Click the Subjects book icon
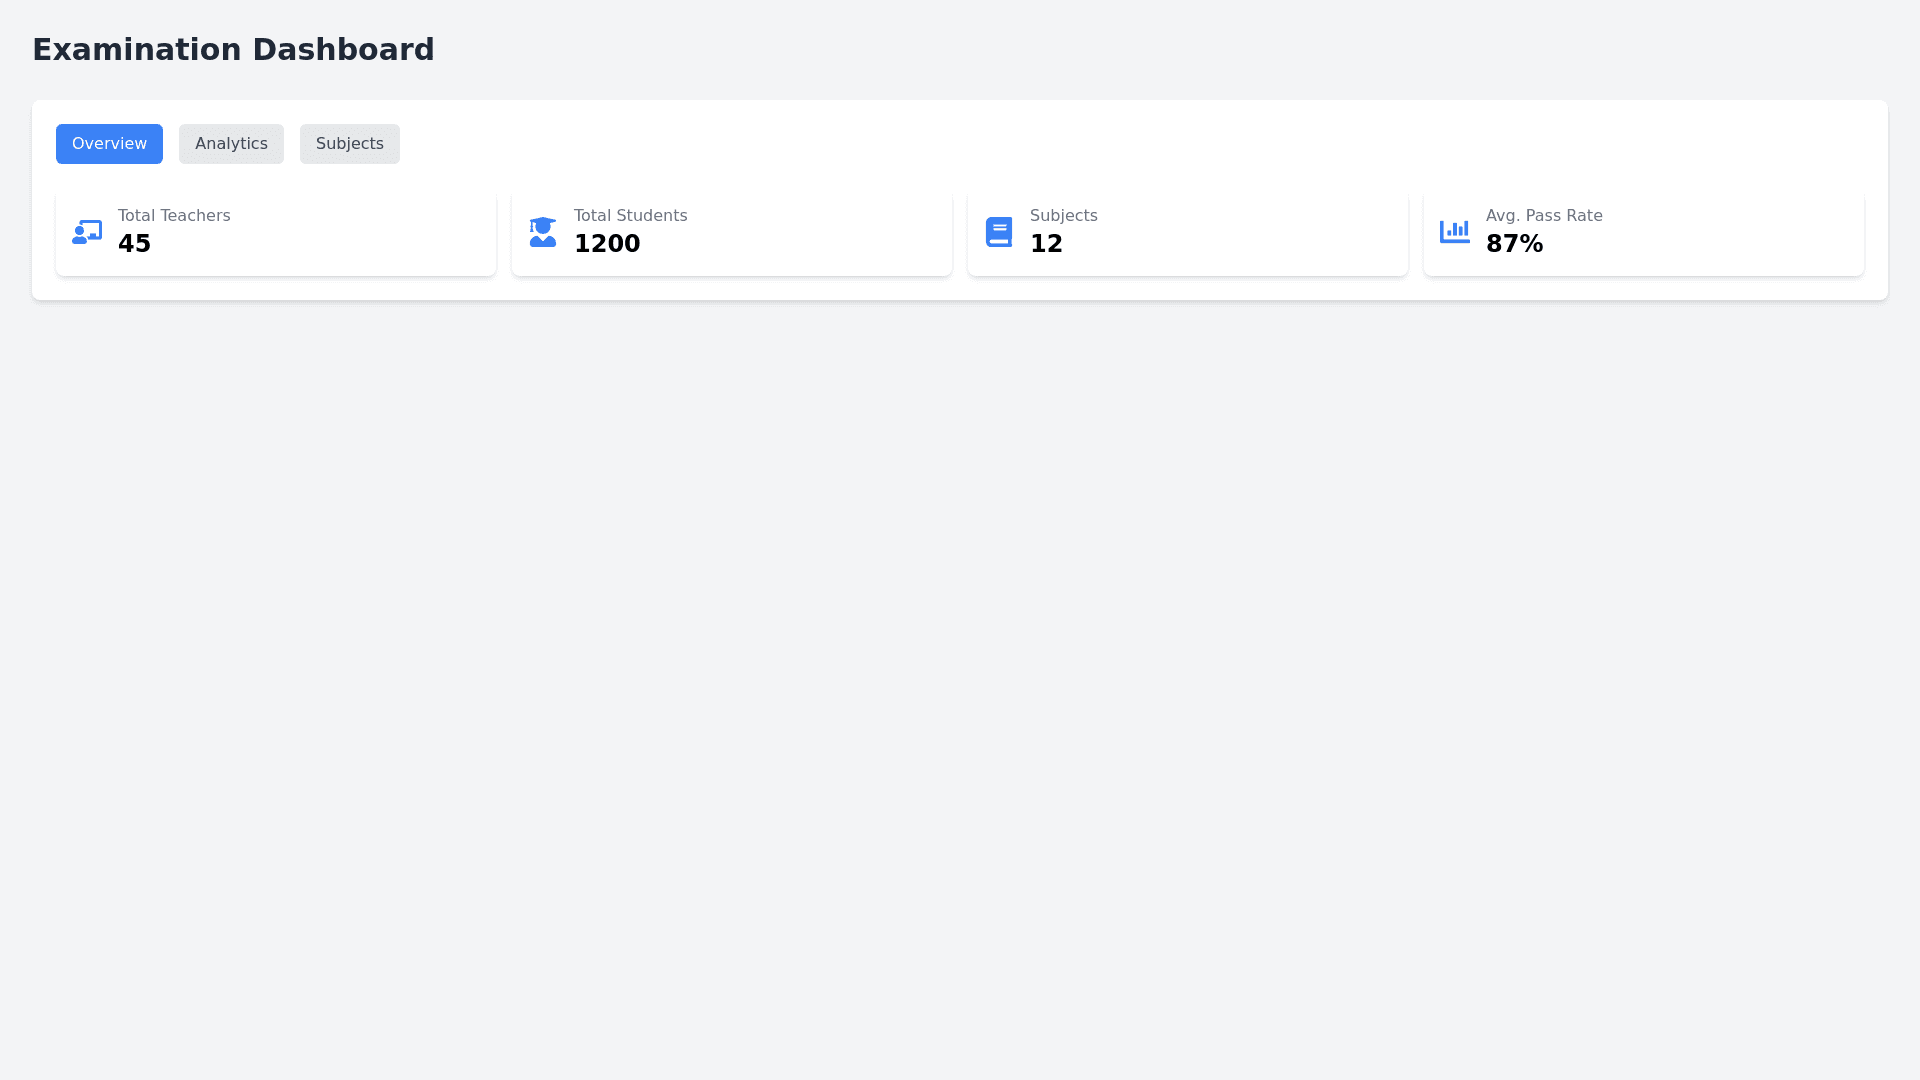This screenshot has width=1920, height=1080. [999, 232]
